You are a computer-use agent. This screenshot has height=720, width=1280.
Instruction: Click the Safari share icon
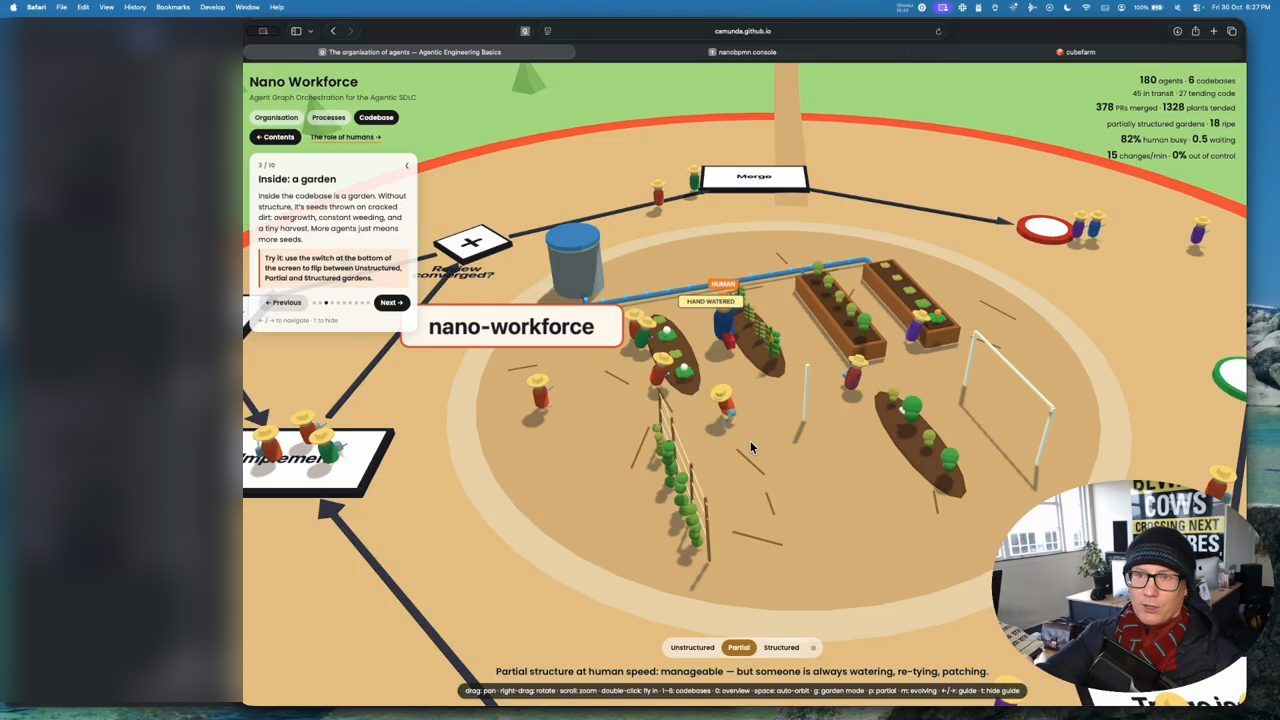pyautogui.click(x=1195, y=31)
